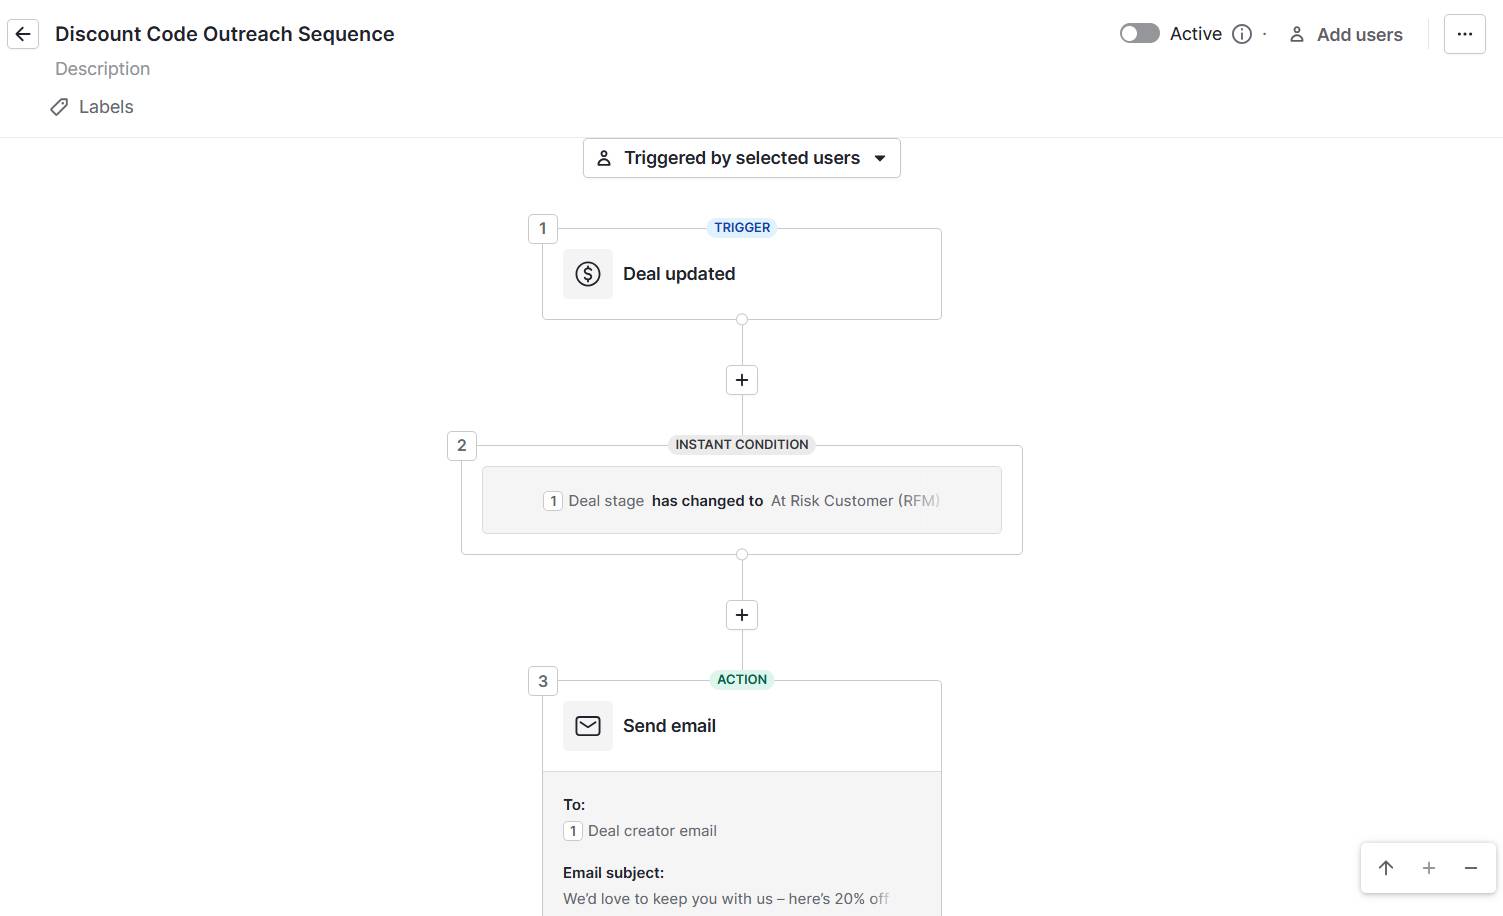This screenshot has height=916, width=1503.
Task: Click the Add users button
Action: coord(1346,34)
